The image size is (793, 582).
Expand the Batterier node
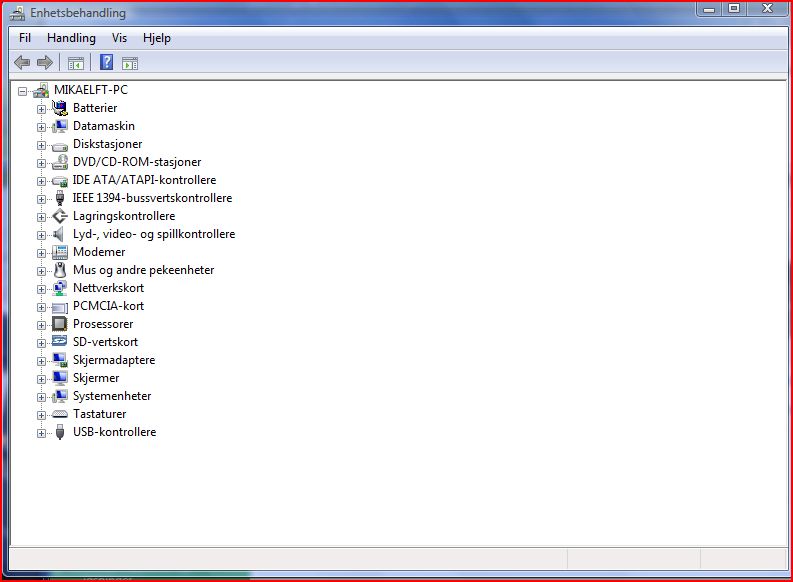tap(41, 109)
